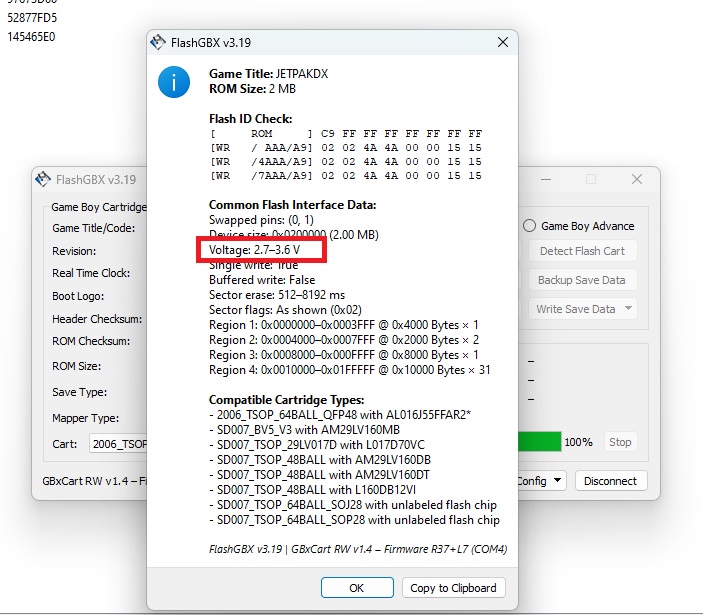This screenshot has width=703, height=615.
Task: Click the Game Title JETPAKDX text
Action: pyautogui.click(x=269, y=74)
